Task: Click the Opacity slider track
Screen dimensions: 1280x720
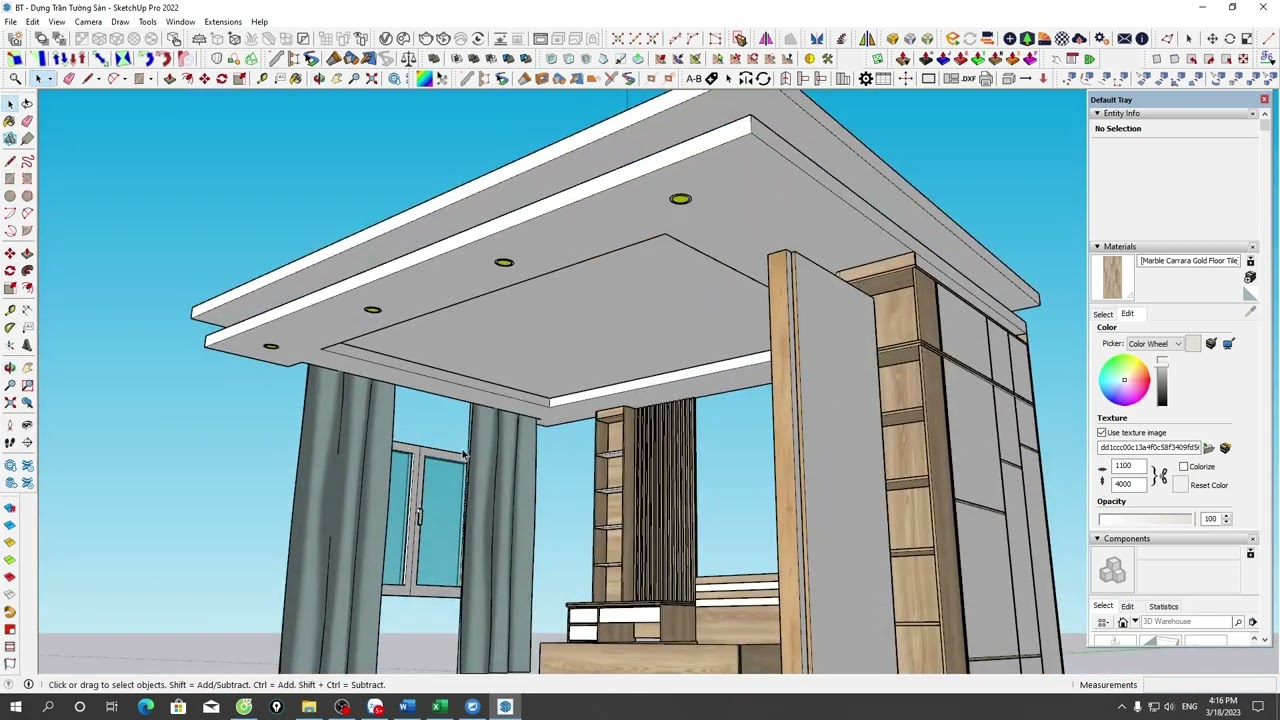Action: 1145,519
